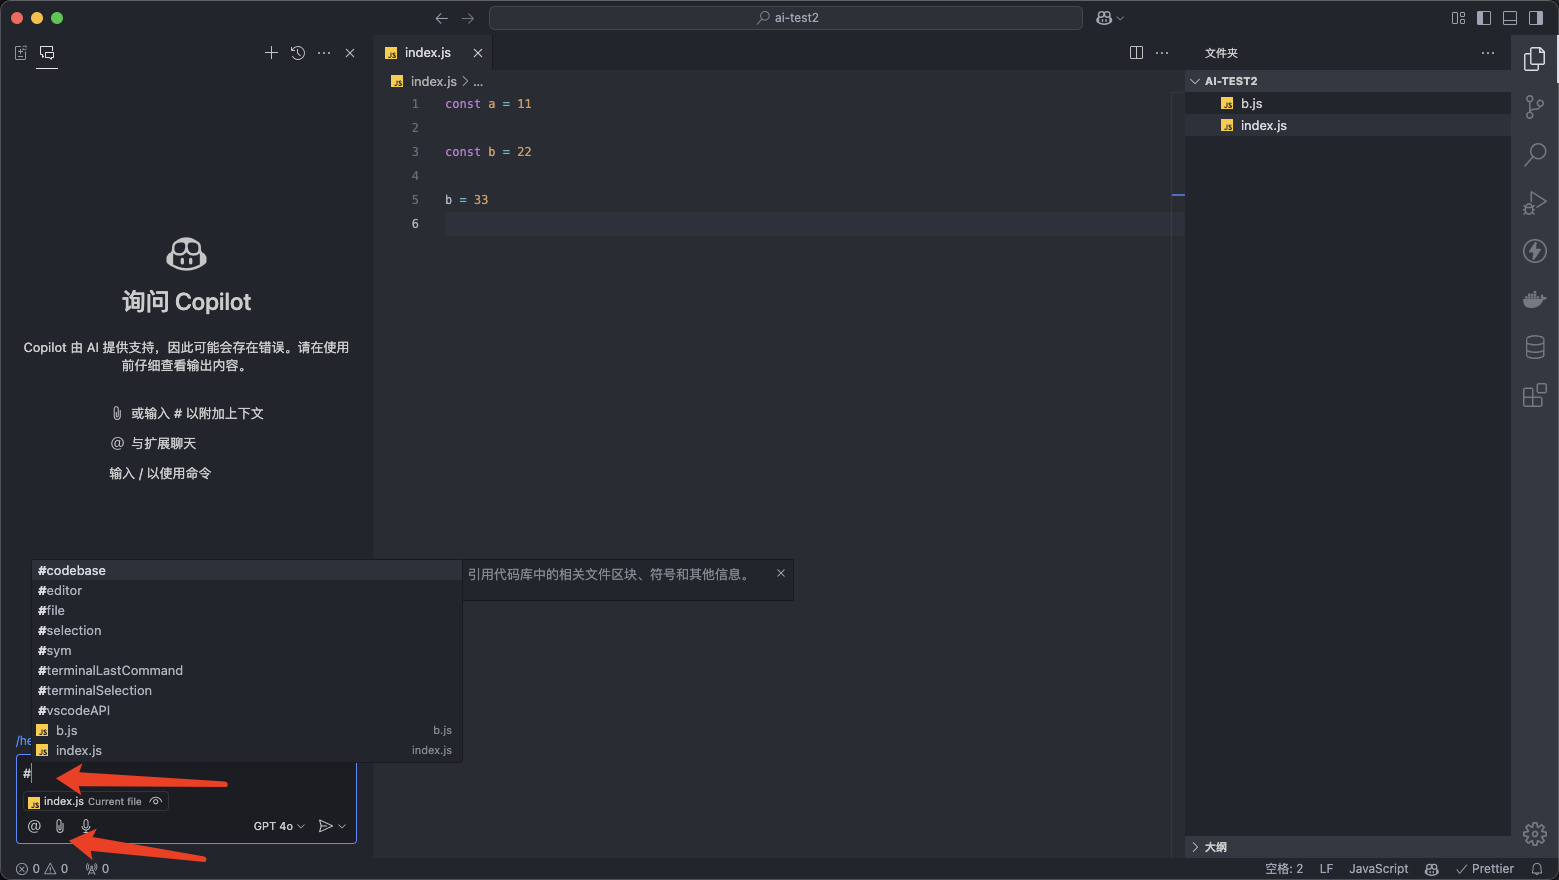Toggle the secondary side bar layout button
Image resolution: width=1559 pixels, height=880 pixels.
coord(1536,18)
